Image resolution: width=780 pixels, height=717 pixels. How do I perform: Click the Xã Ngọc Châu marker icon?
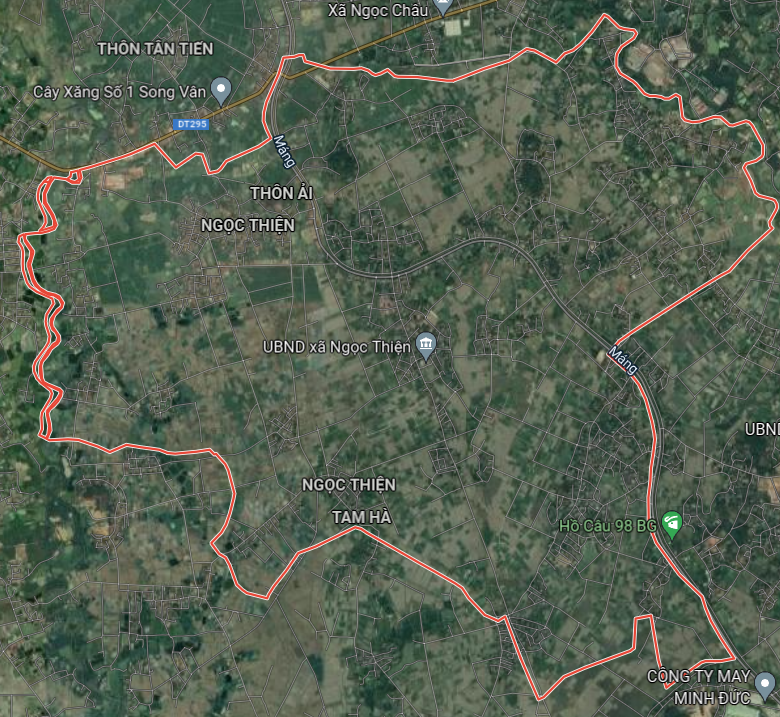pos(443,6)
